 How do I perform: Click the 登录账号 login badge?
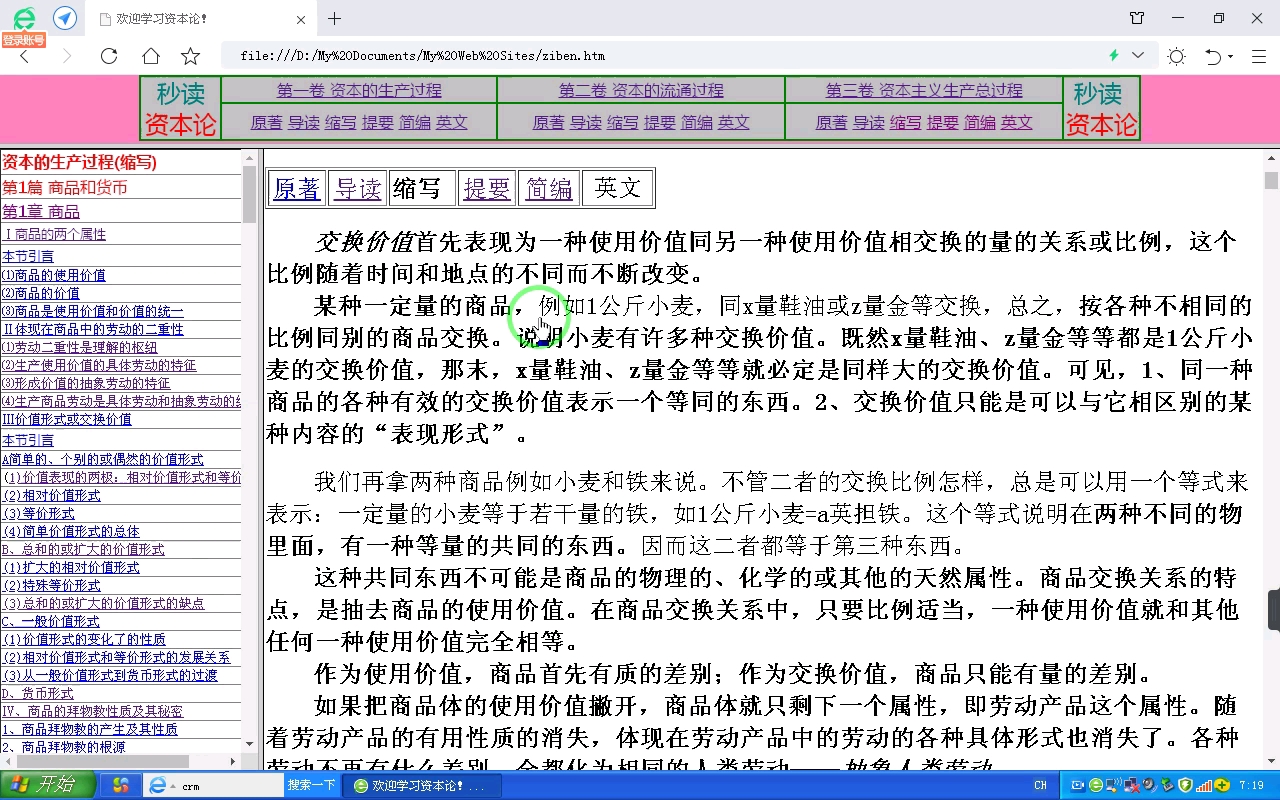23,40
